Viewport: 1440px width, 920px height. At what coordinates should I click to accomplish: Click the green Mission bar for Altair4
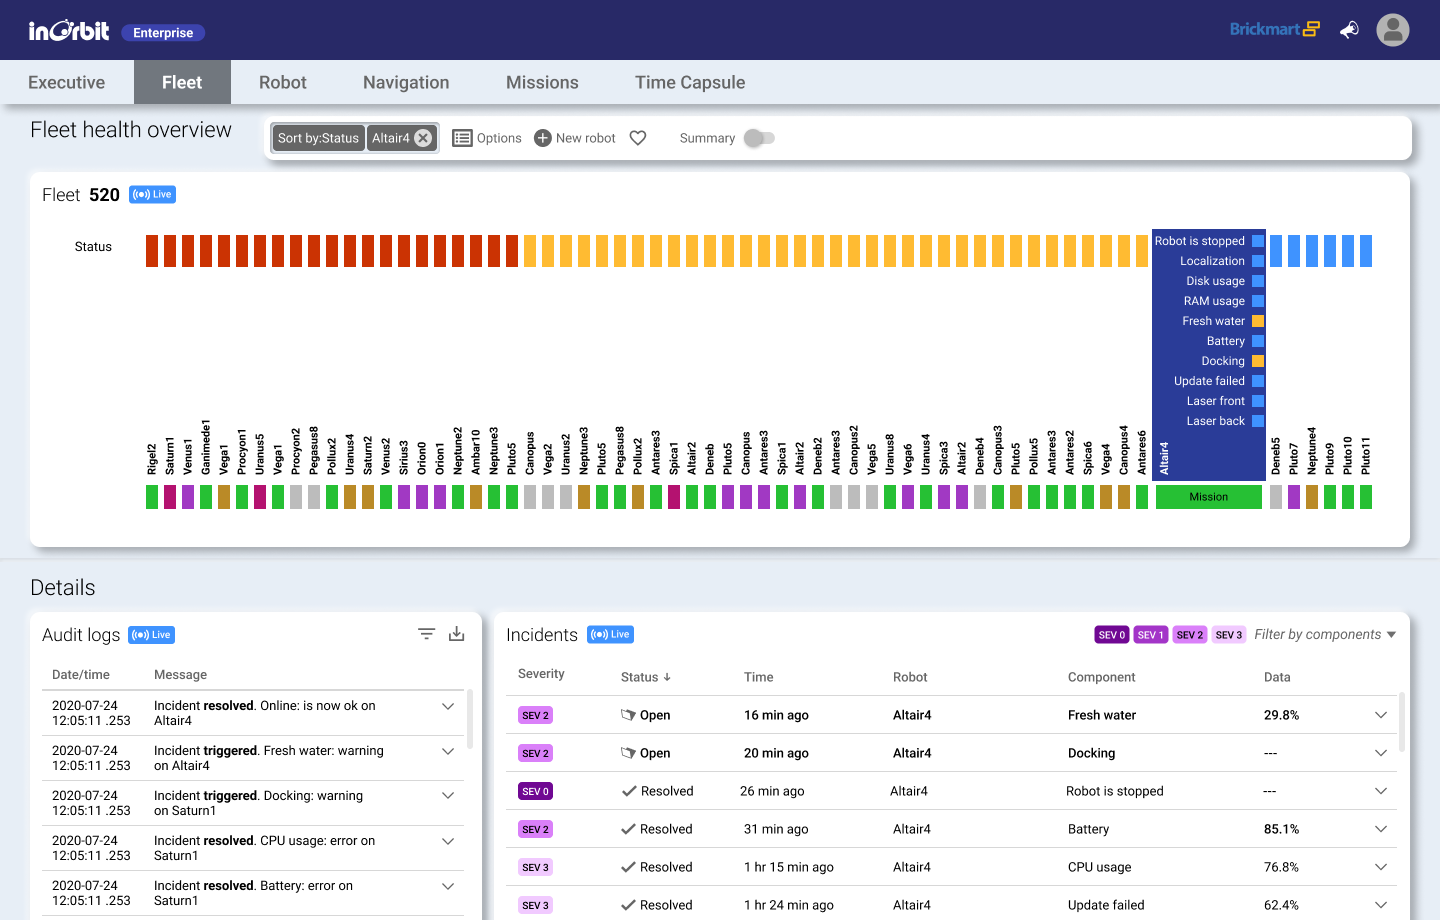[x=1209, y=497]
